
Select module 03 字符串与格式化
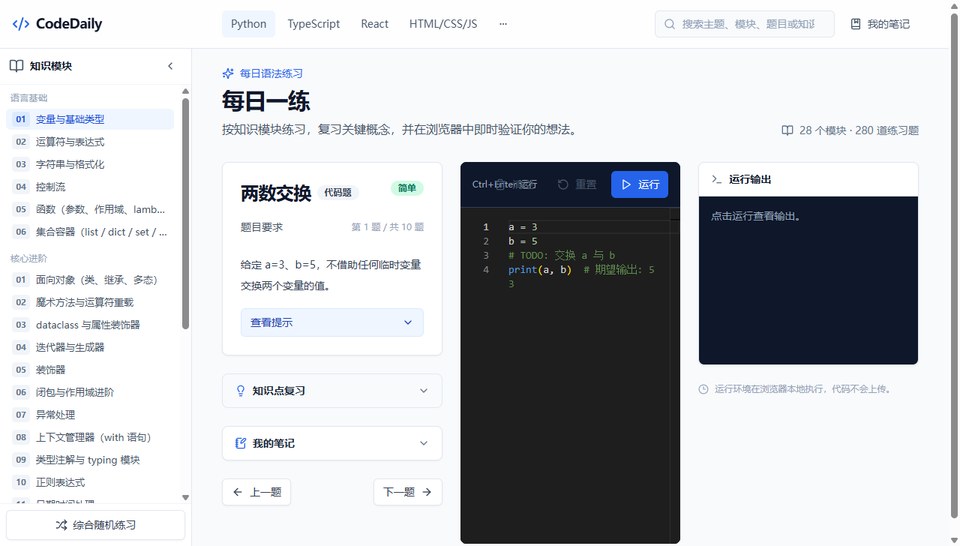coord(90,165)
